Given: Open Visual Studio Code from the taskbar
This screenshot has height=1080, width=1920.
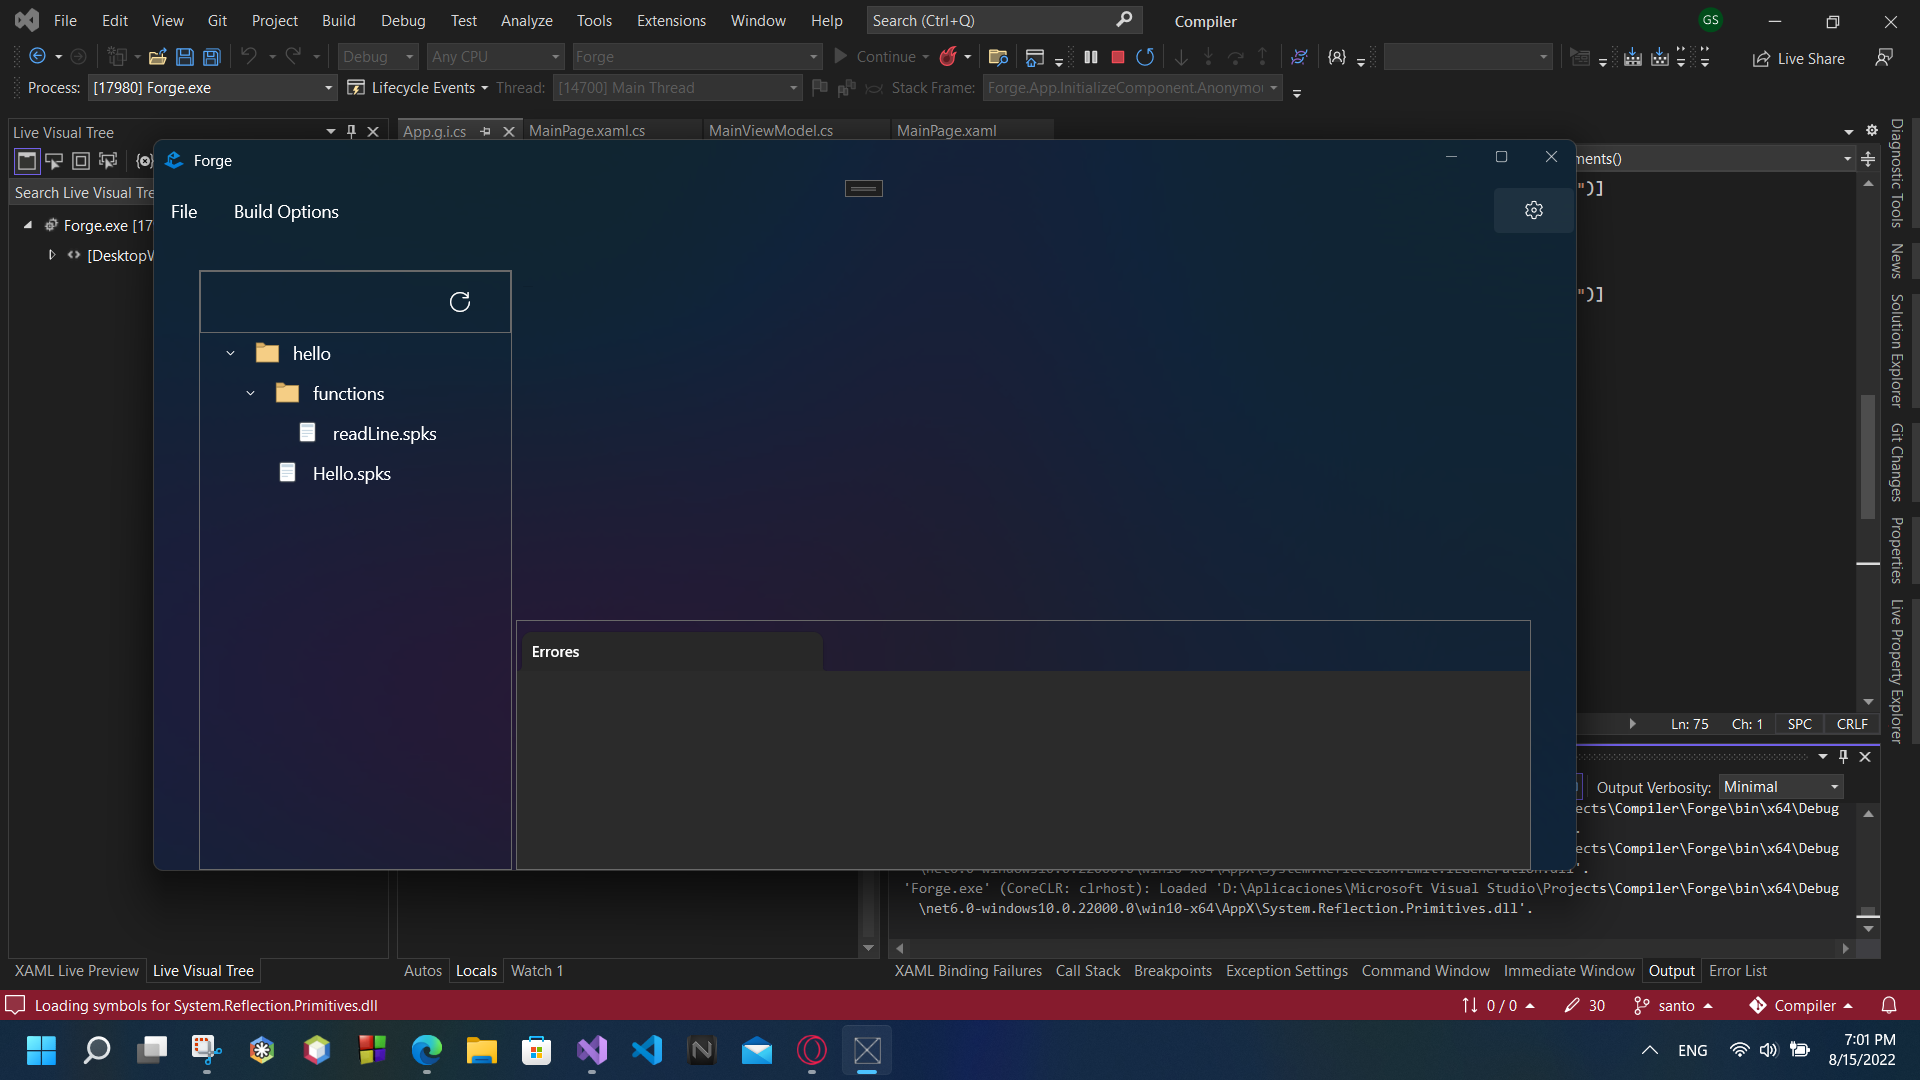Looking at the screenshot, I should pos(647,1050).
